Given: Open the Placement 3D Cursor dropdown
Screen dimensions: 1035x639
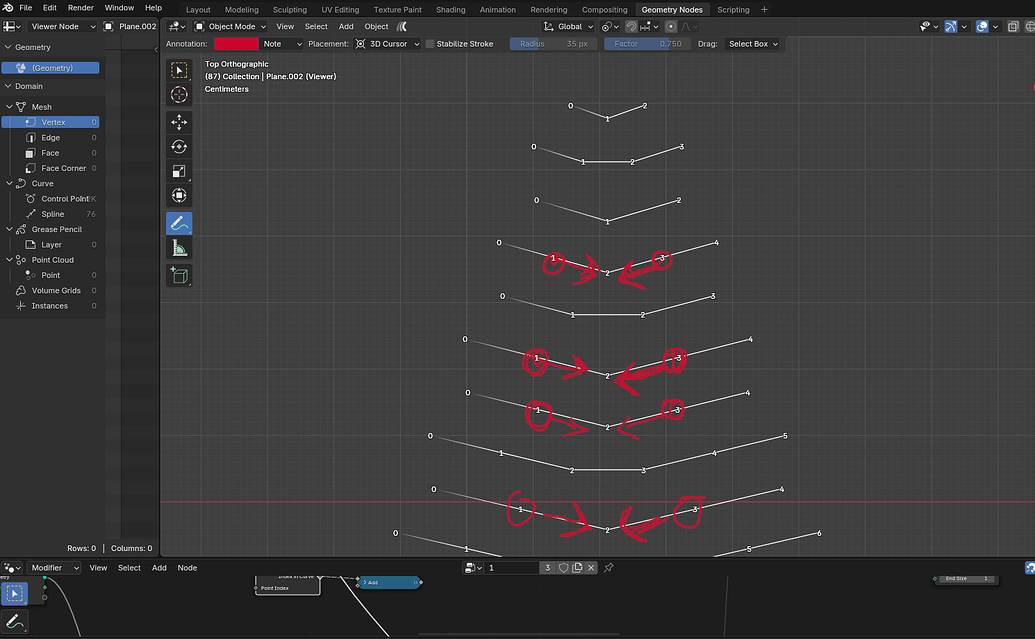Looking at the screenshot, I should [x=387, y=44].
